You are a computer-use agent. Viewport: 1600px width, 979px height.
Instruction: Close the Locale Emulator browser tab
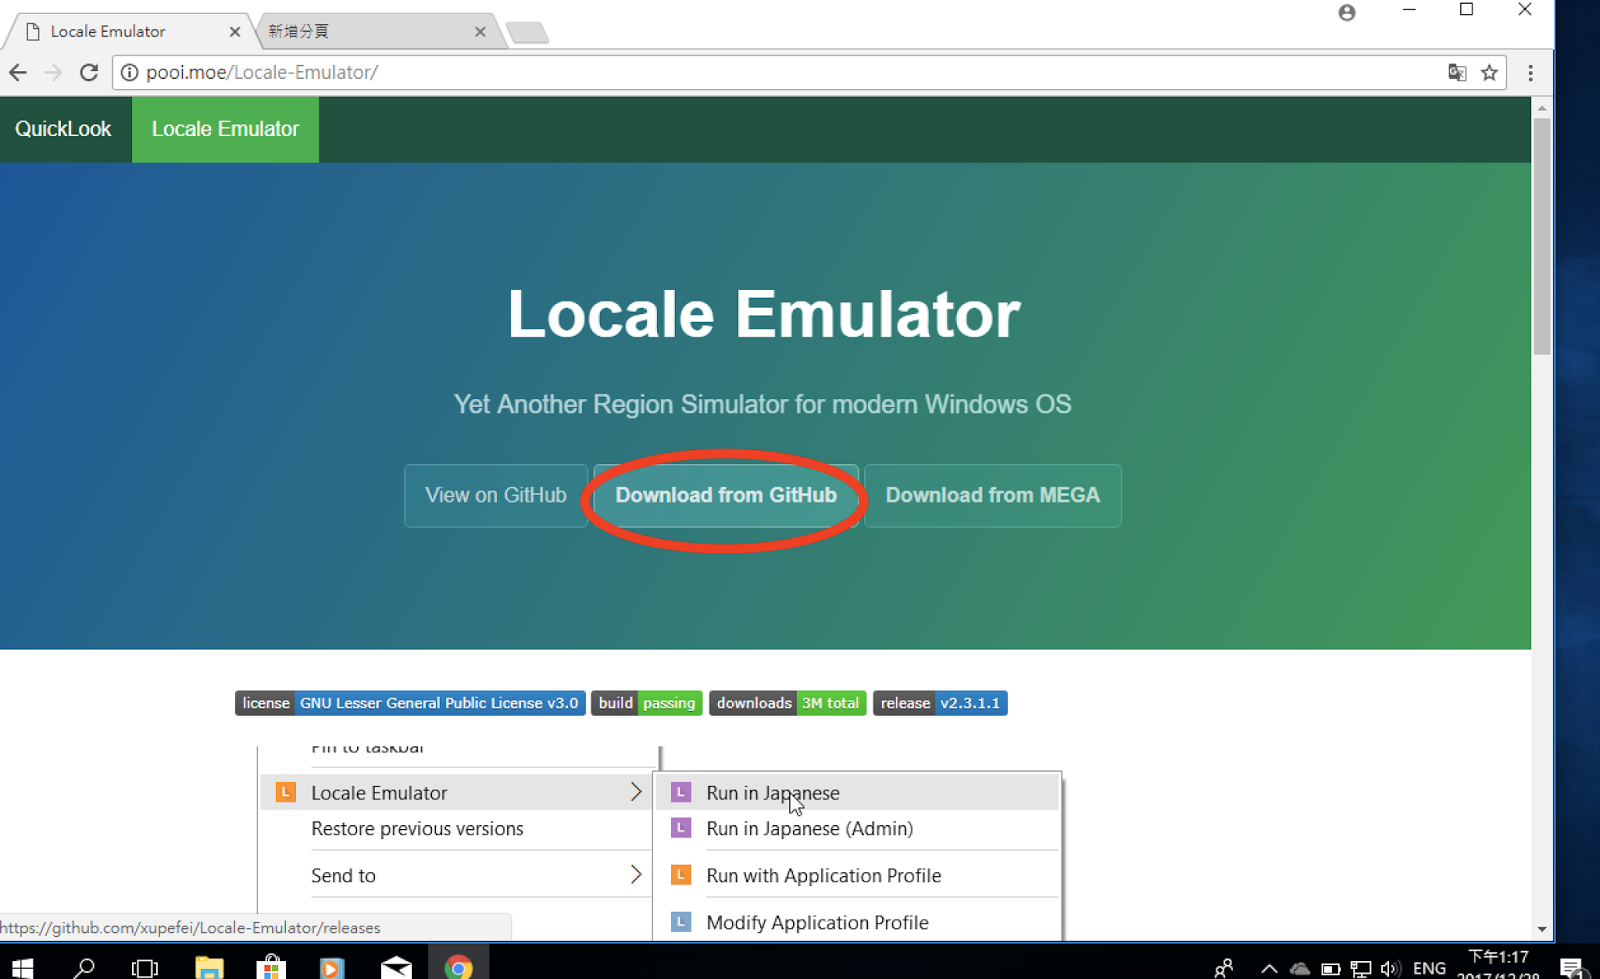click(234, 32)
